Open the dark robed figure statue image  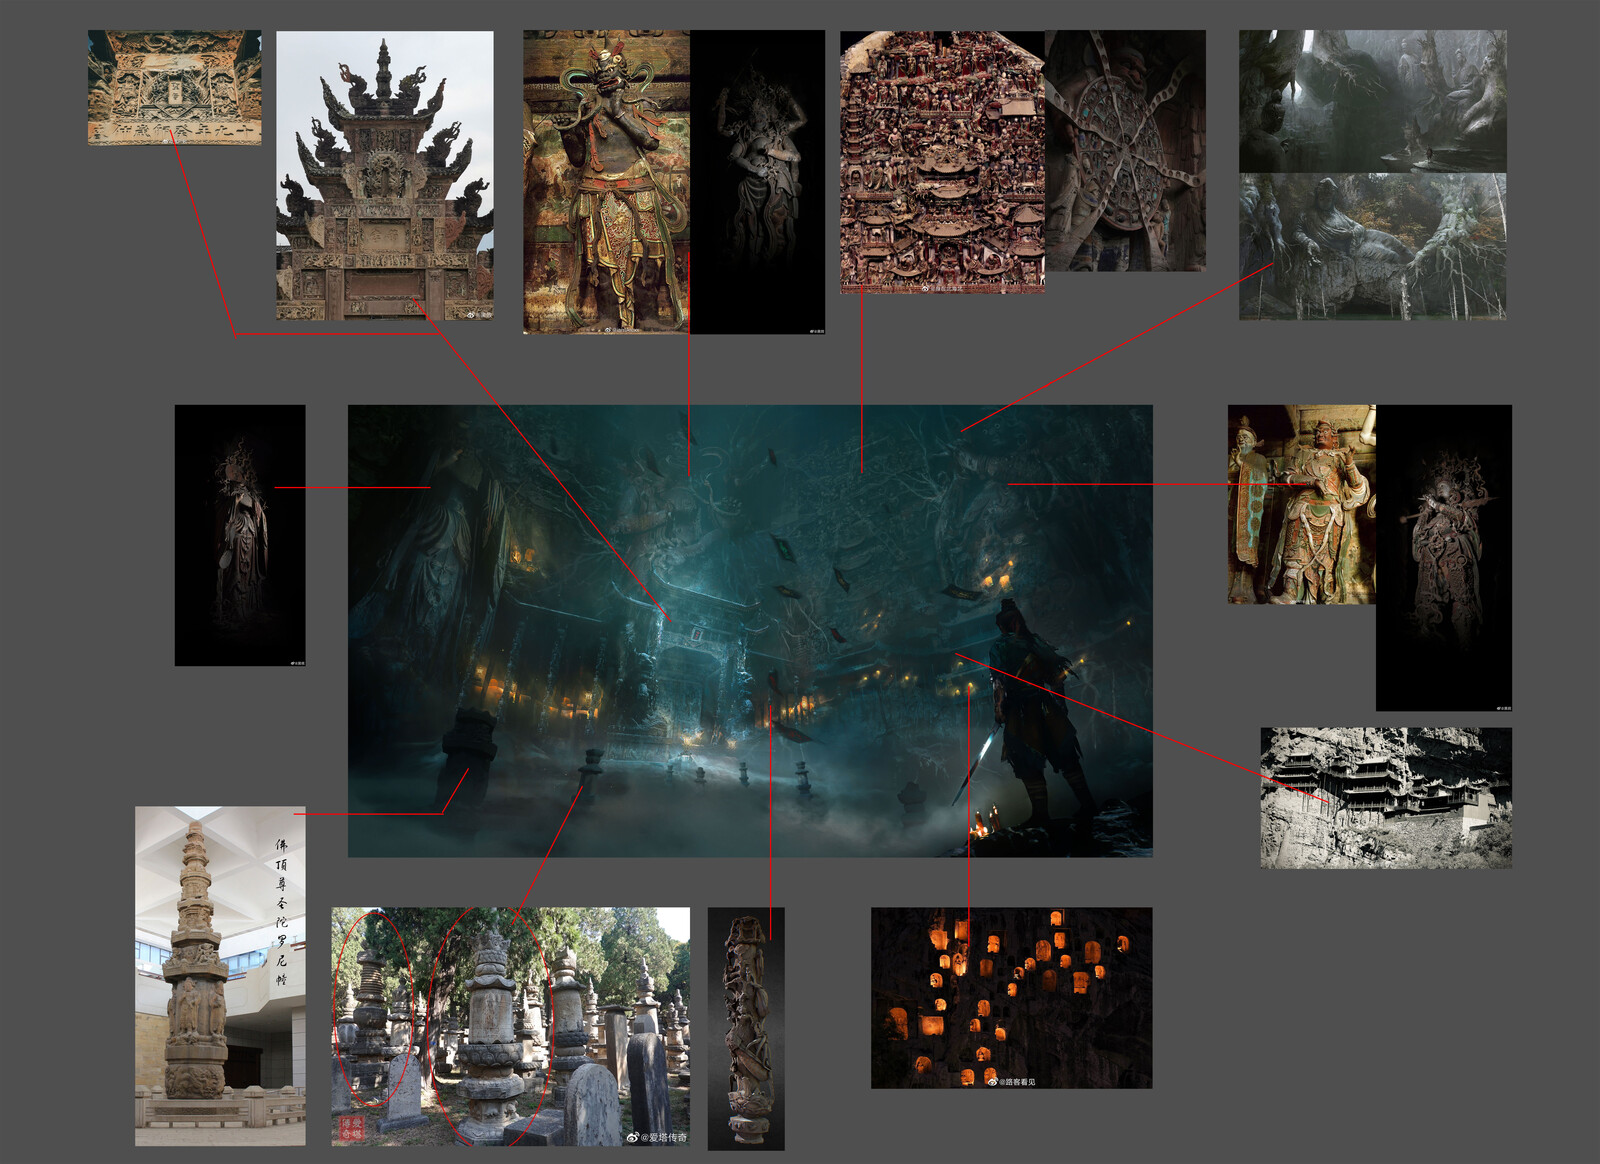pyautogui.click(x=240, y=535)
